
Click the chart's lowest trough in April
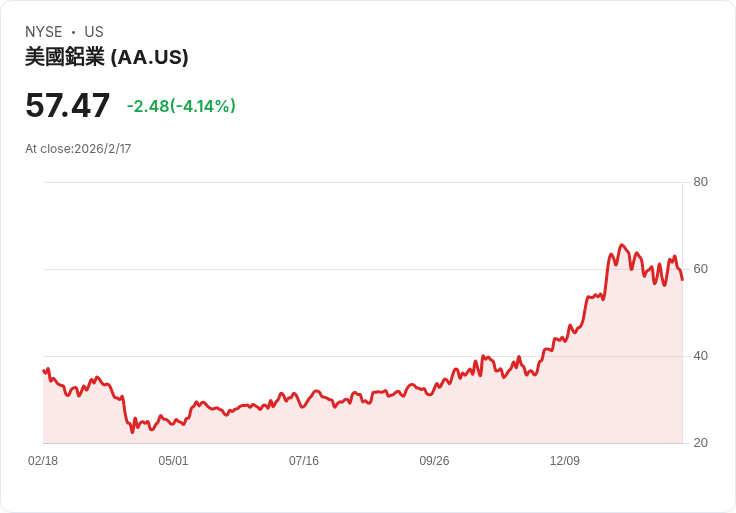click(132, 432)
